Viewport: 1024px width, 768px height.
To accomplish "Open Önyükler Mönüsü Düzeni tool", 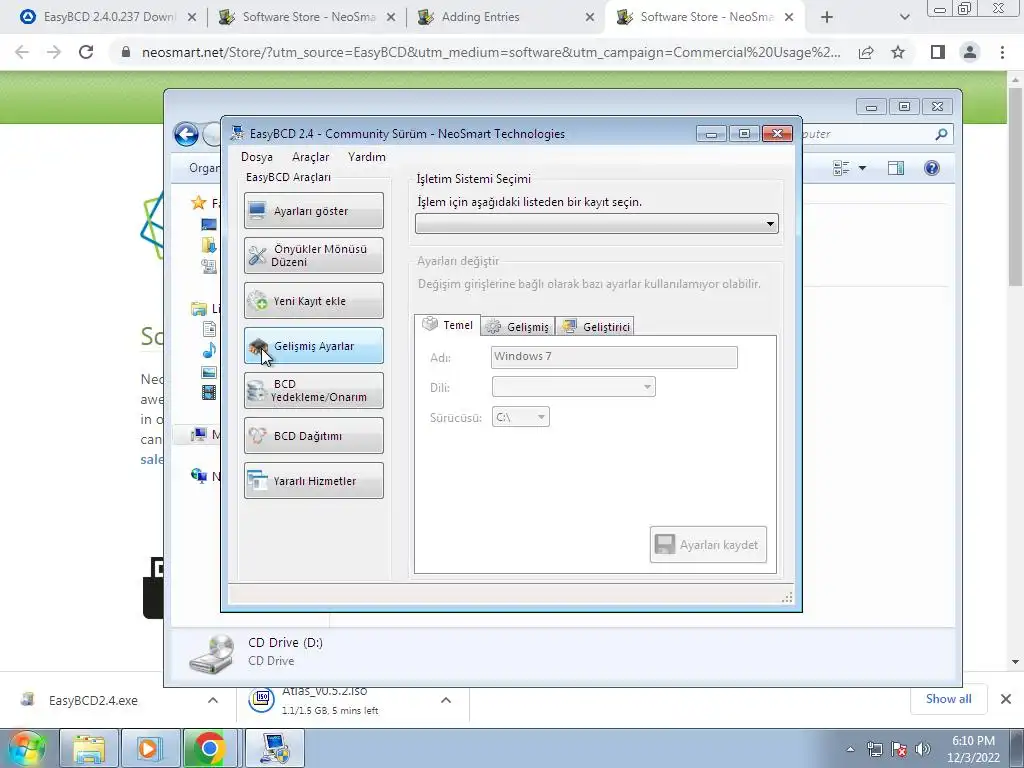I will tap(313, 255).
